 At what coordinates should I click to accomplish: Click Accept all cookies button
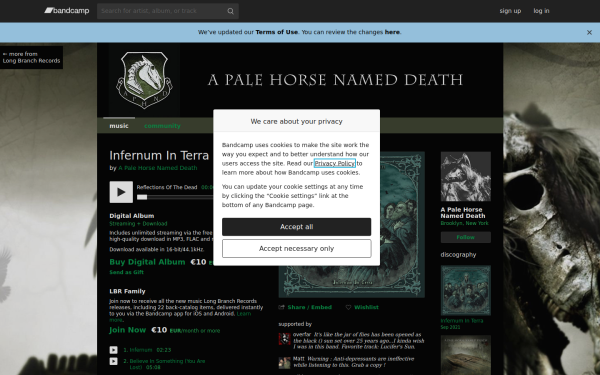[297, 227]
